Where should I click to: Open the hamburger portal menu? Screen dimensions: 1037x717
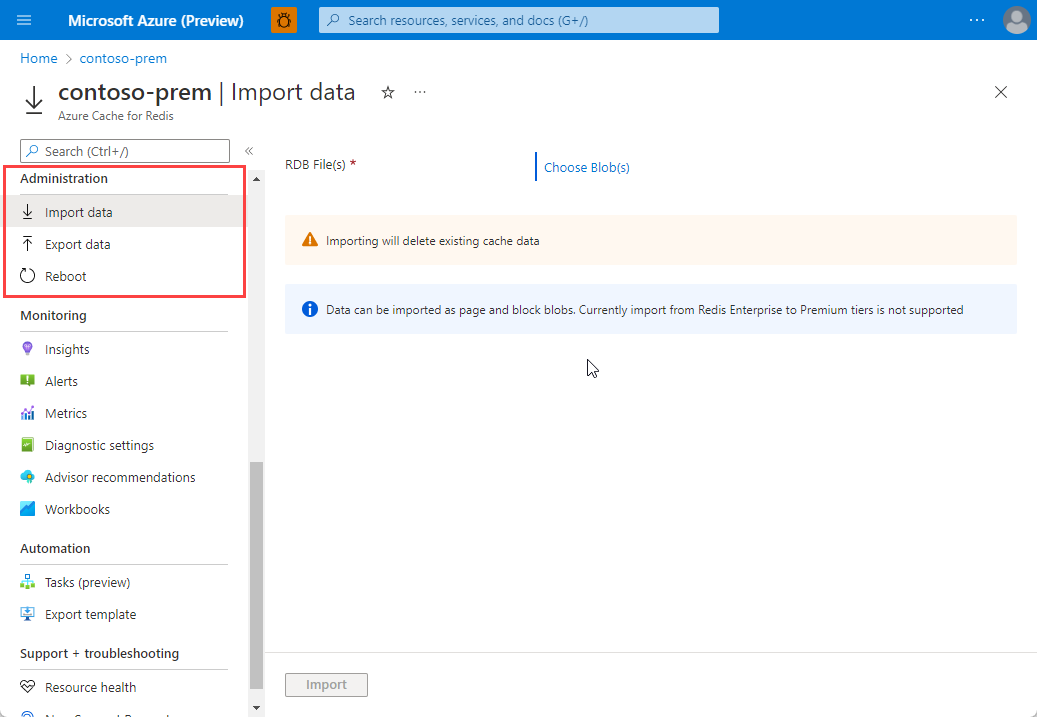click(24, 21)
